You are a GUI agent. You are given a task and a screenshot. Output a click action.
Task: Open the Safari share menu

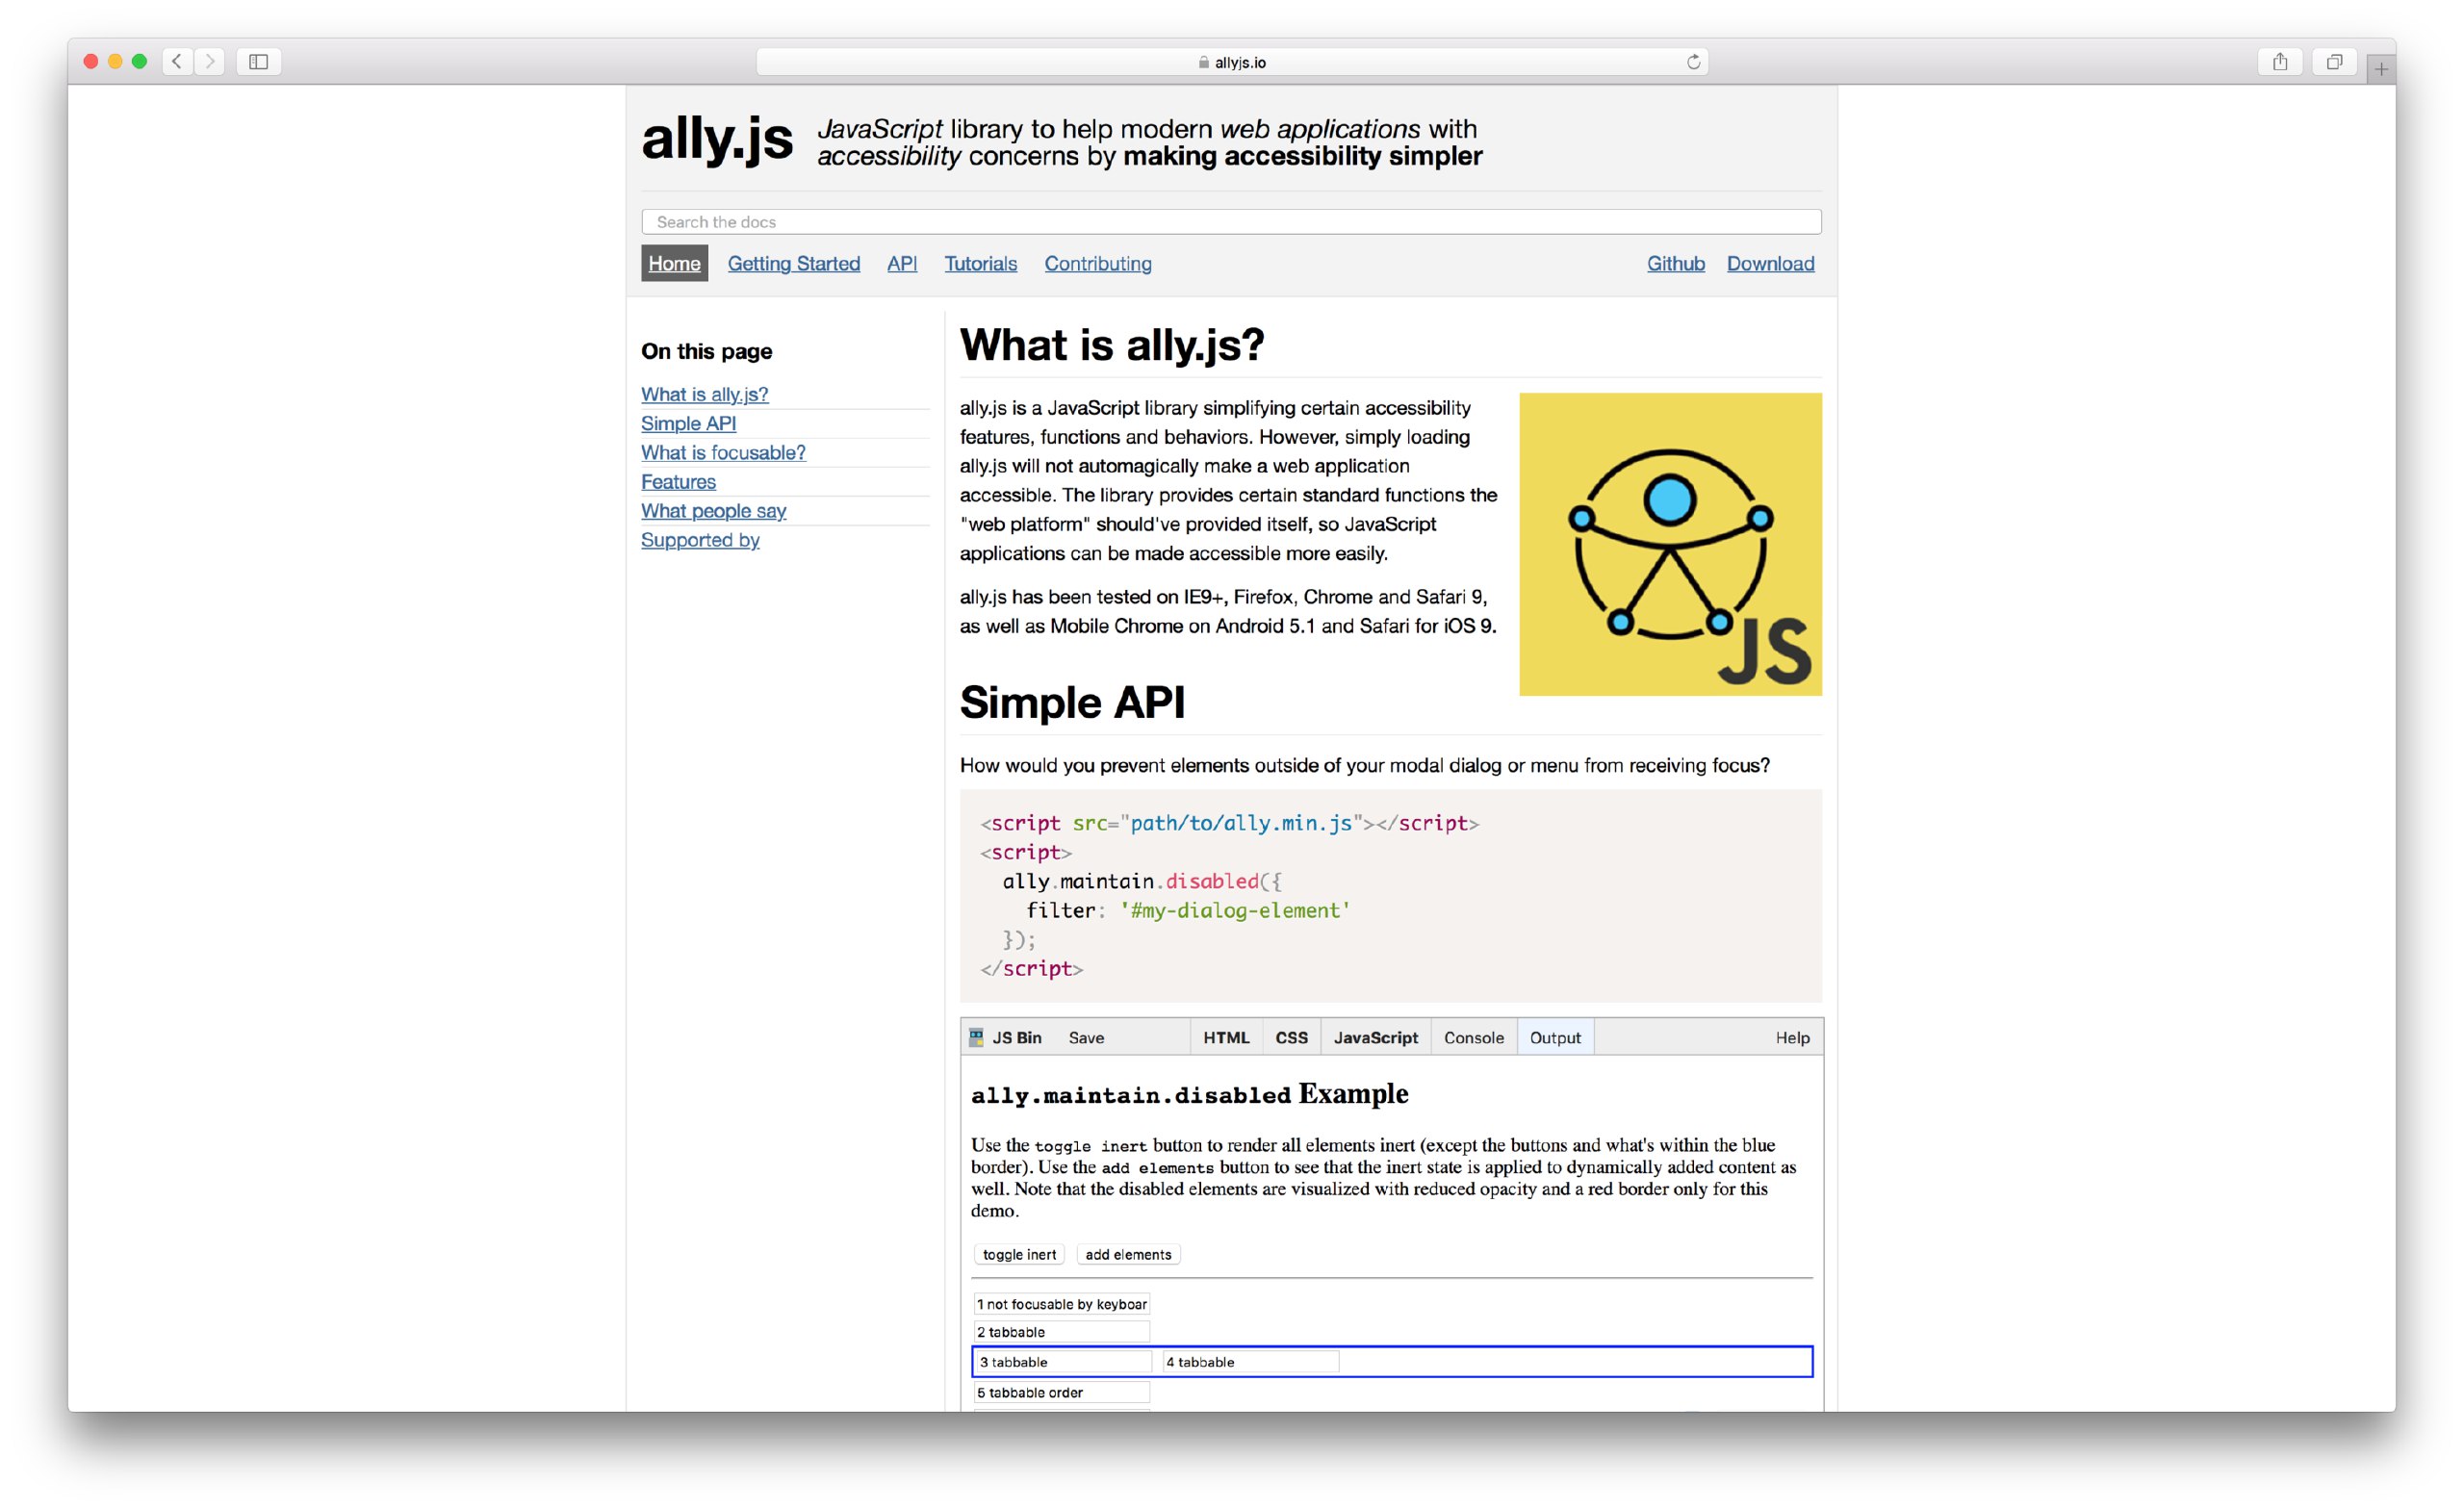point(2280,61)
